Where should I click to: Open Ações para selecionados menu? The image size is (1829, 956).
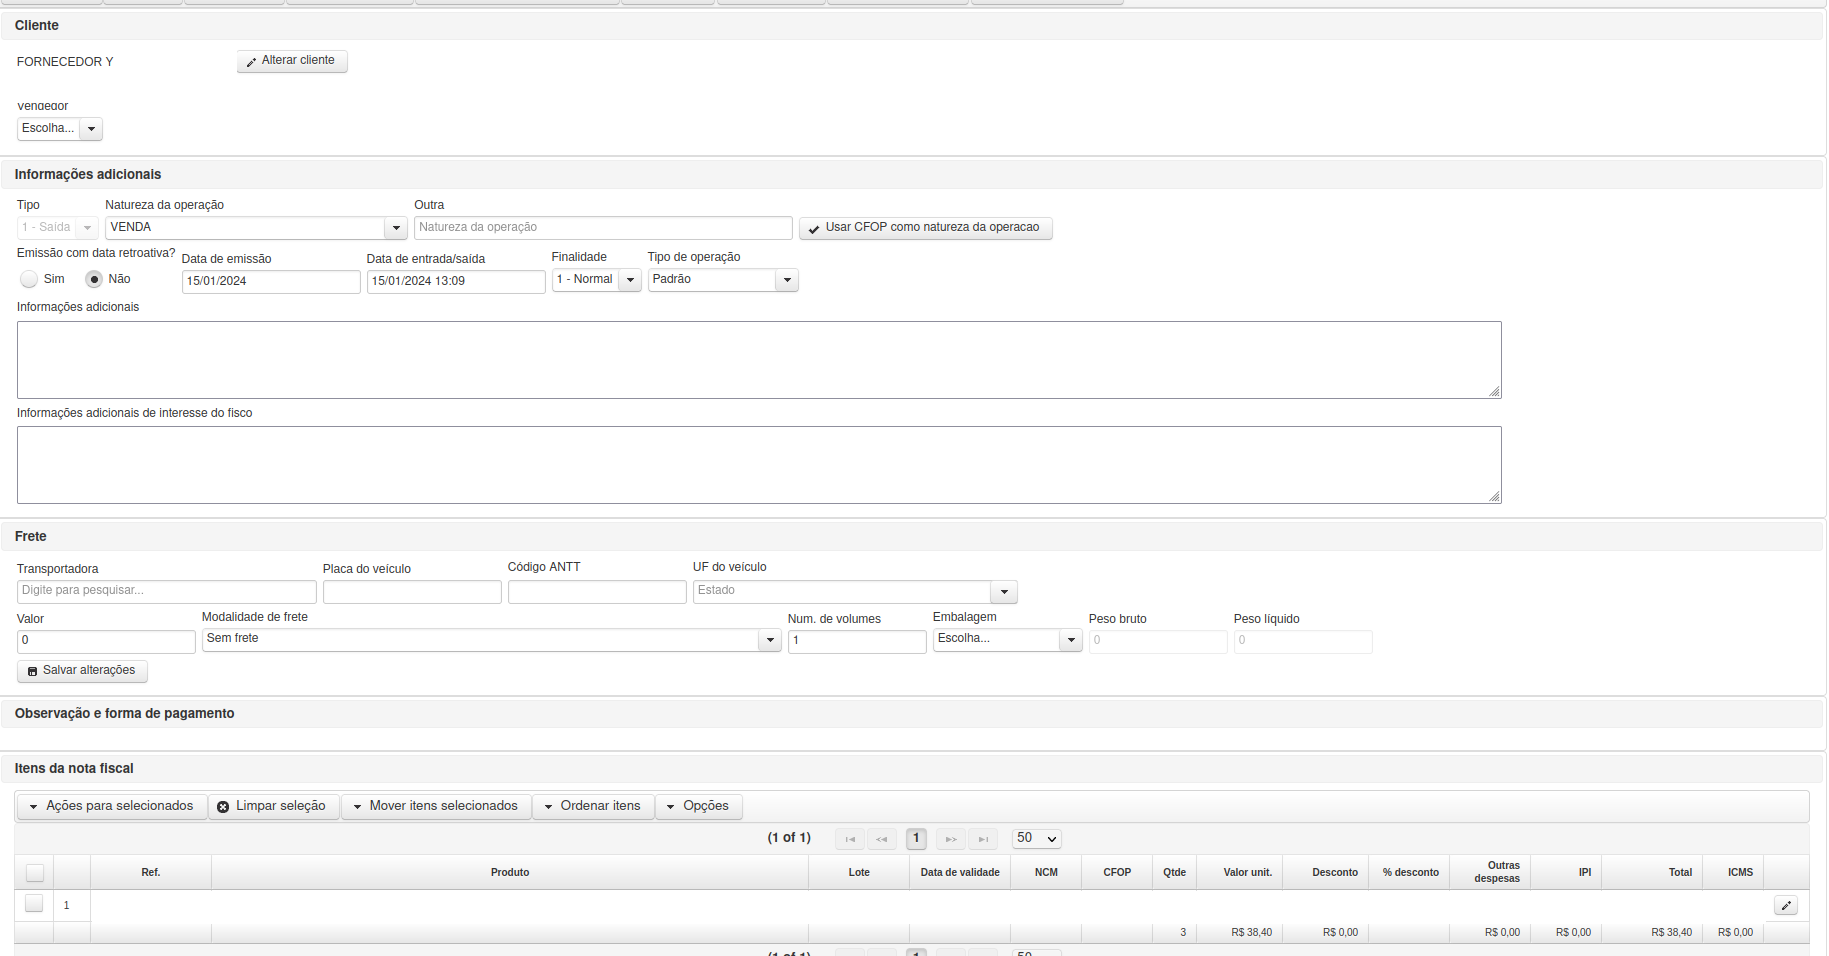112,806
